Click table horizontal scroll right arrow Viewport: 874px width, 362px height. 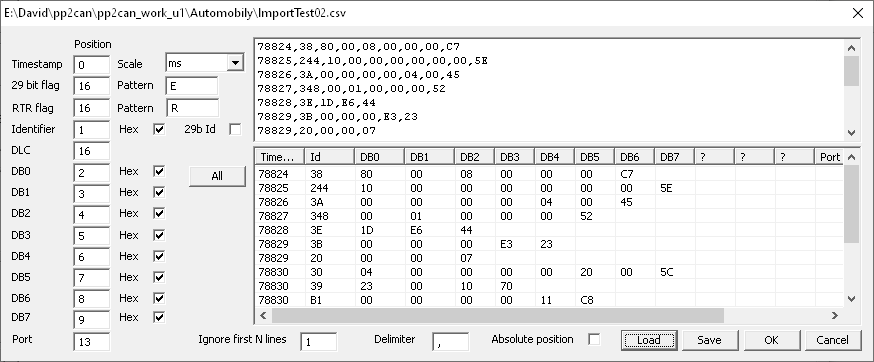[835, 316]
